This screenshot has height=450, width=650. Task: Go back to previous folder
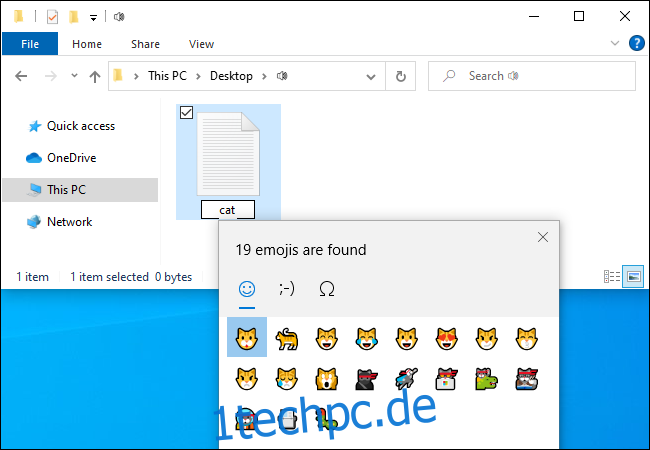(x=21, y=76)
